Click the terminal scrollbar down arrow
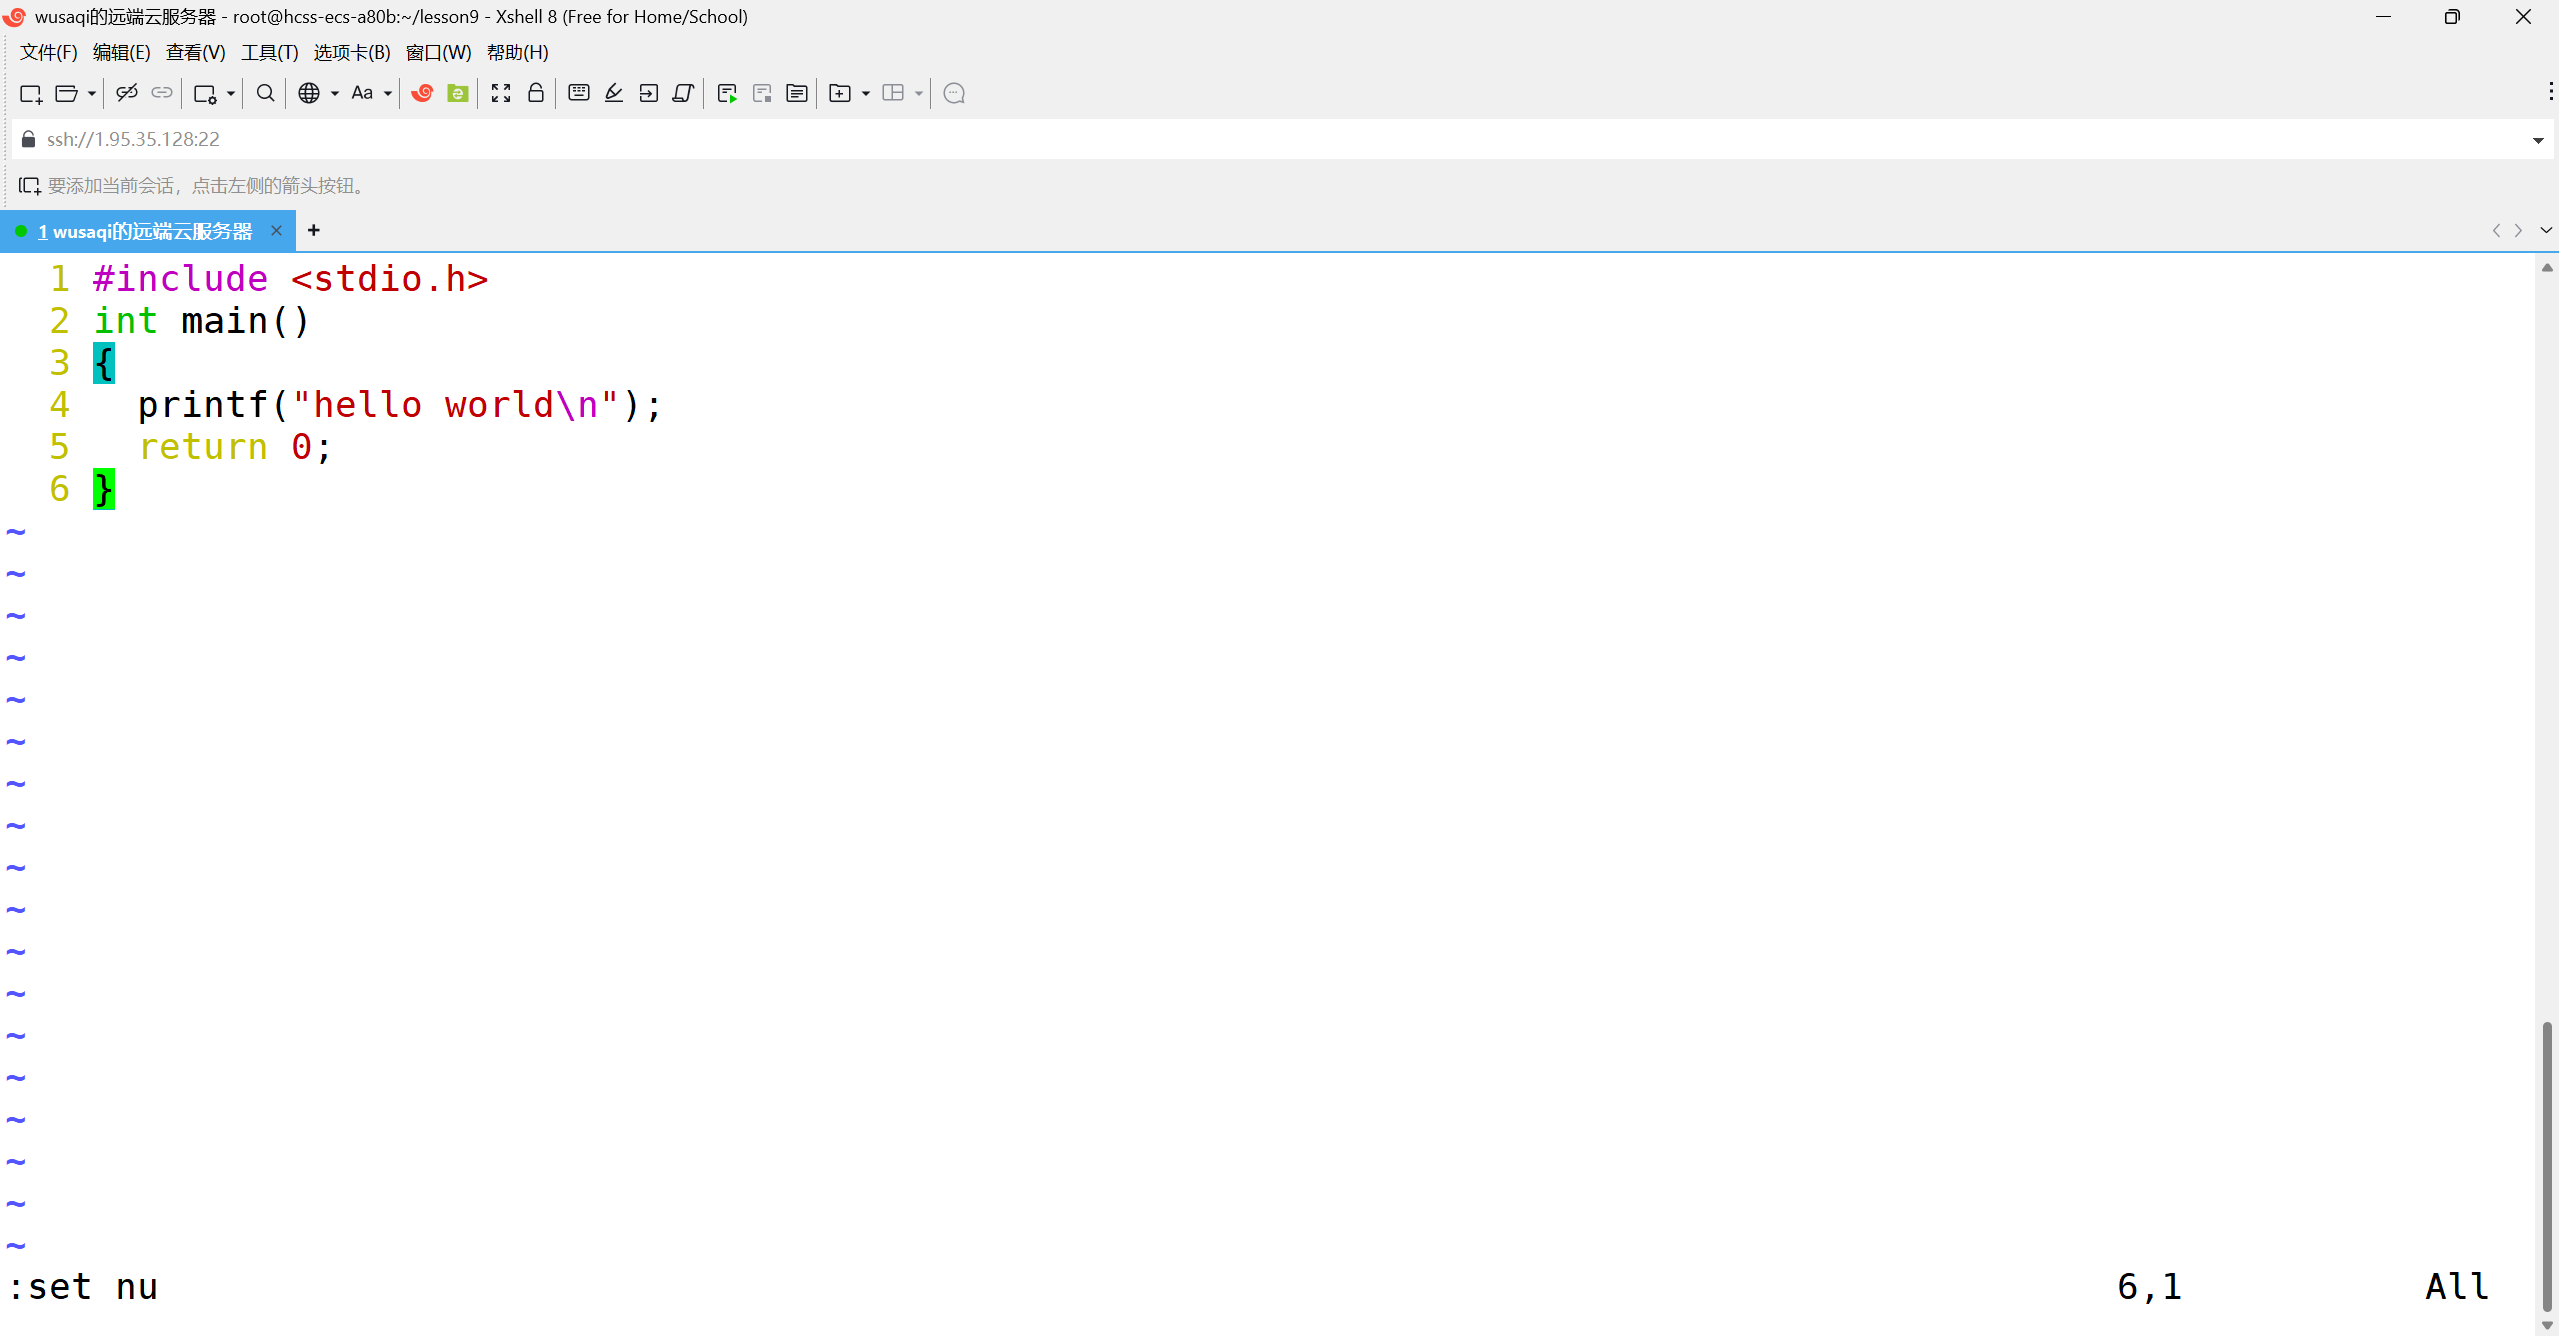This screenshot has width=2559, height=1336. 2547,1325
